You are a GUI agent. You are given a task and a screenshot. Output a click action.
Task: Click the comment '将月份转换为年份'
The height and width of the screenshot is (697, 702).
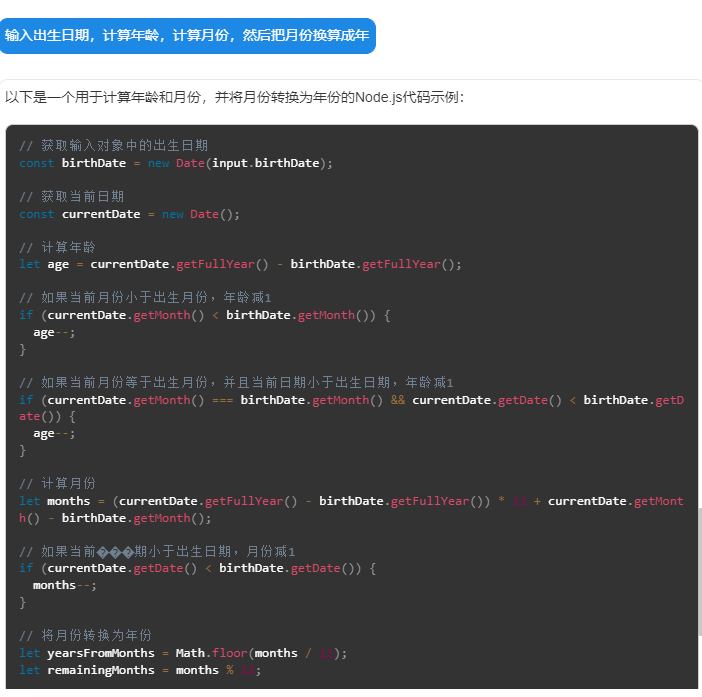point(86,636)
